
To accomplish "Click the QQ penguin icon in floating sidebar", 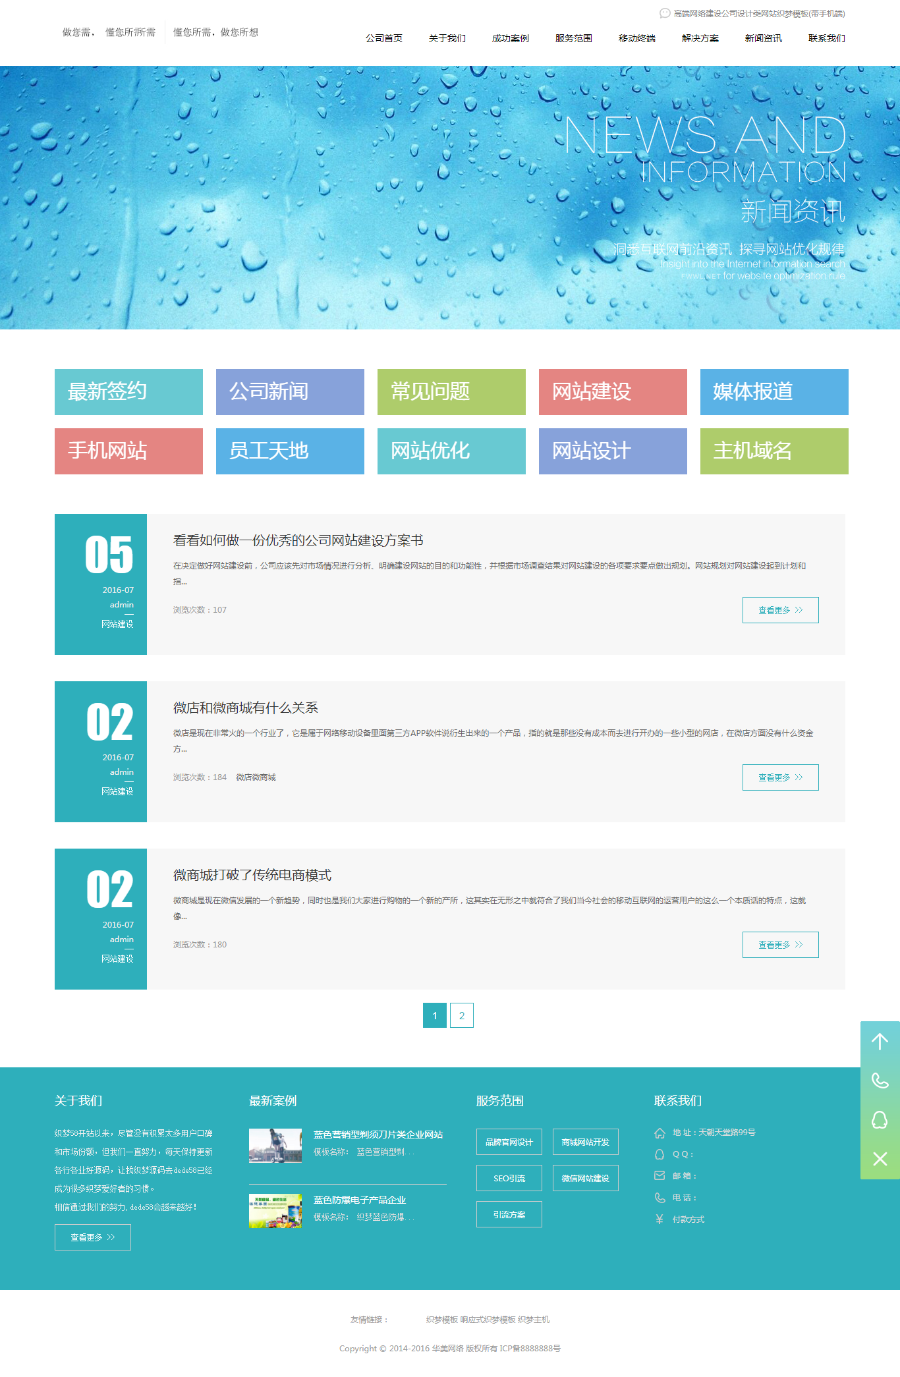I will click(880, 1119).
